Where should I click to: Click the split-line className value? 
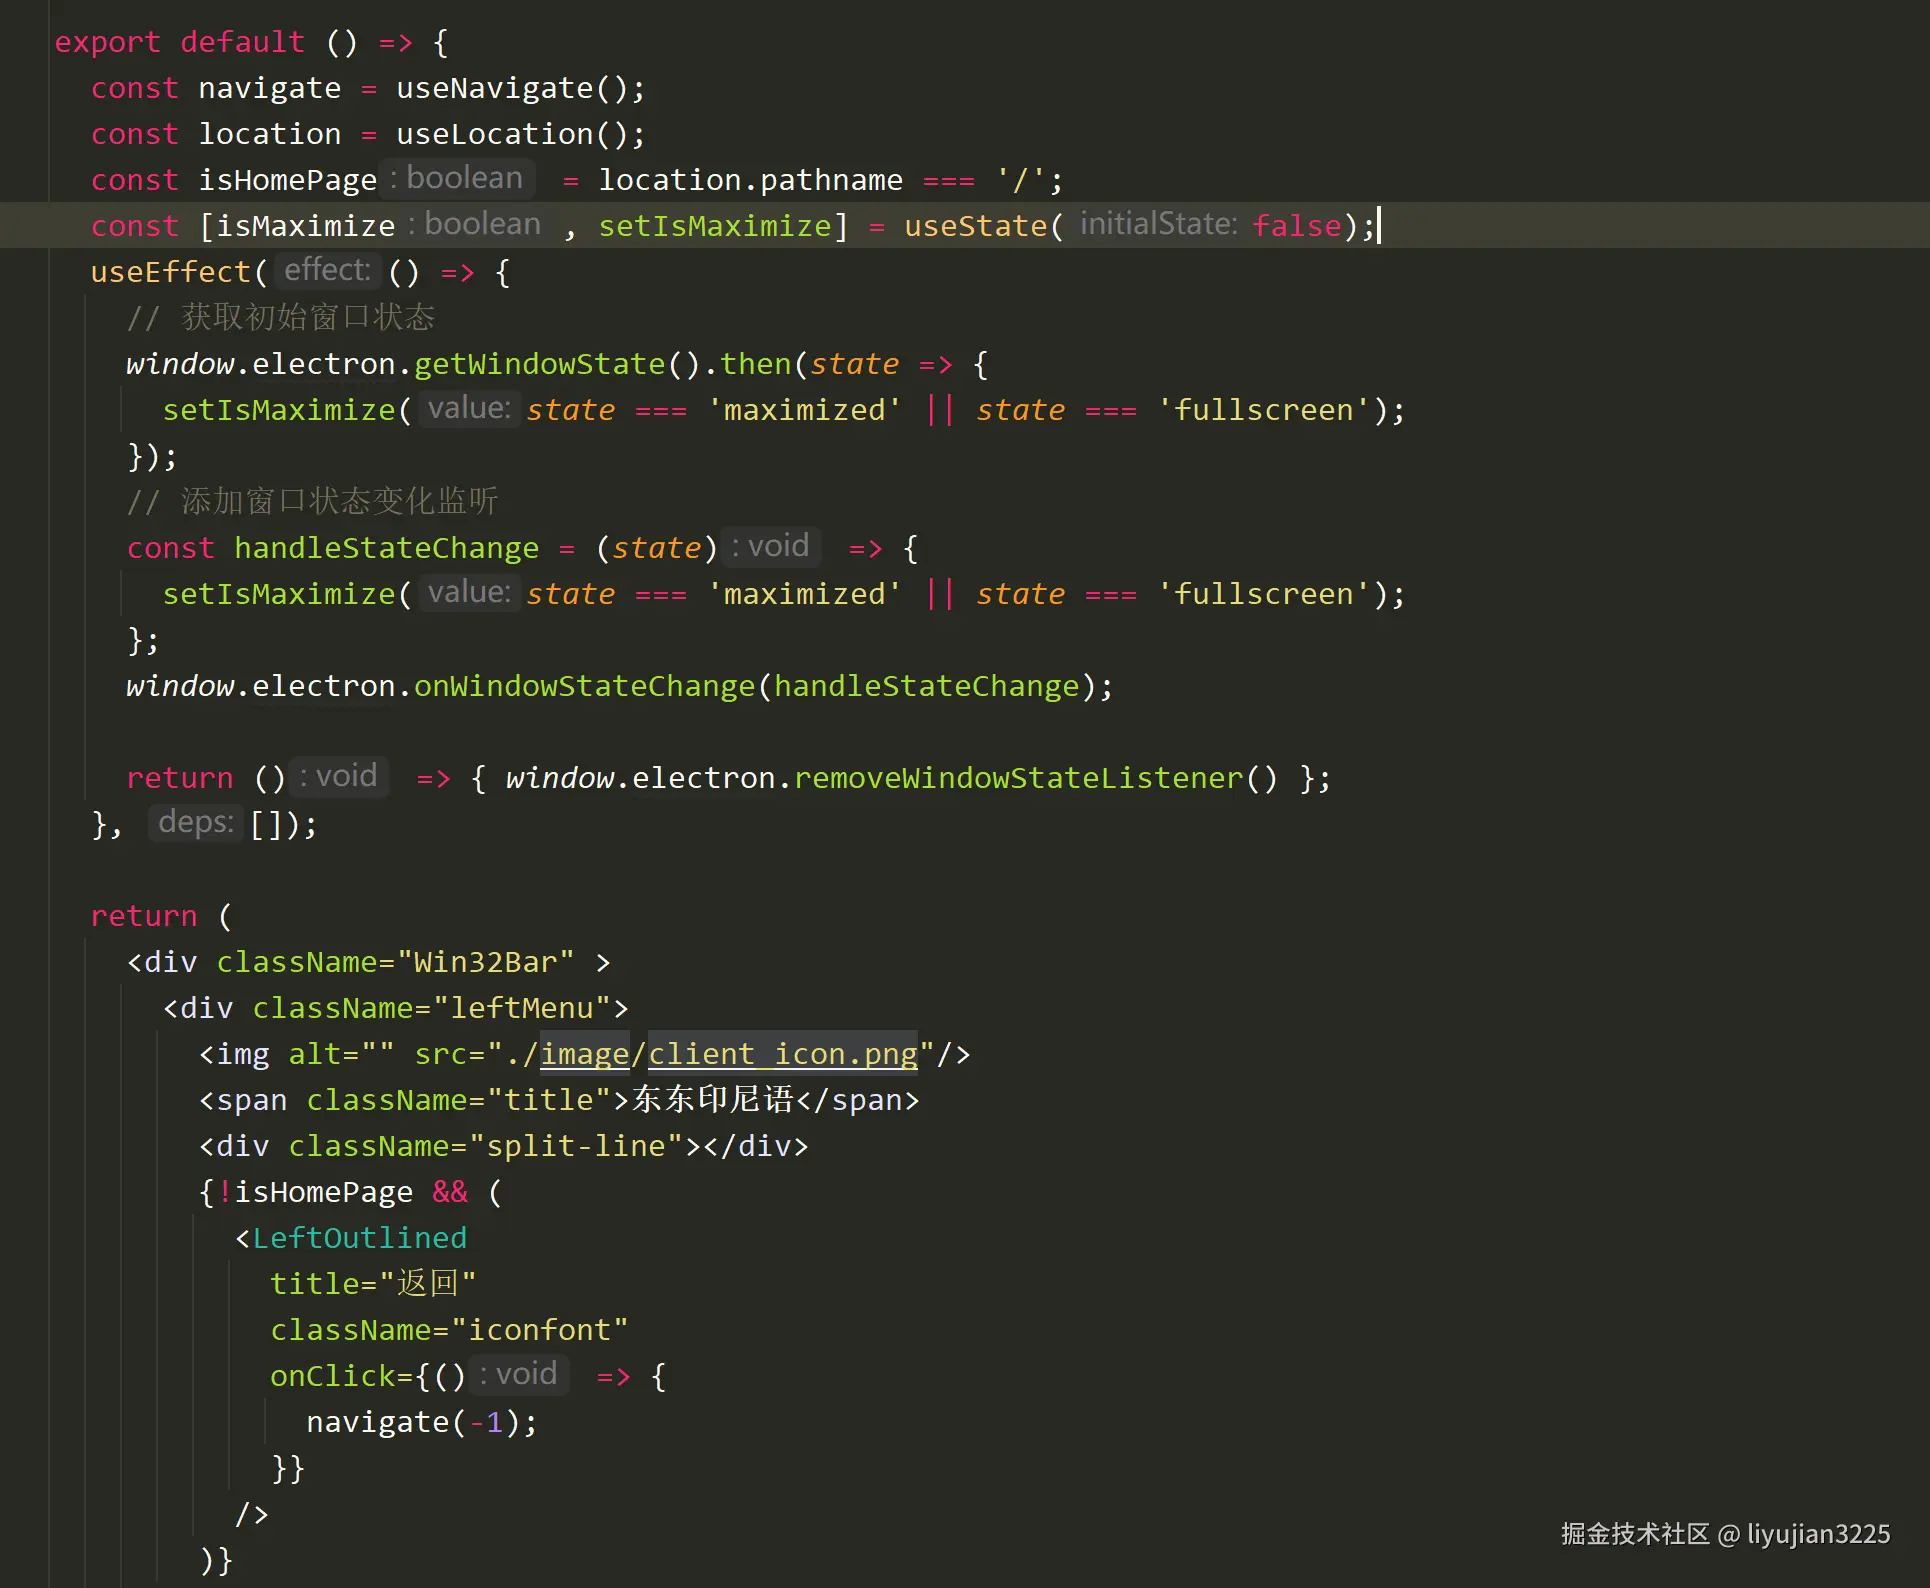576,1146
